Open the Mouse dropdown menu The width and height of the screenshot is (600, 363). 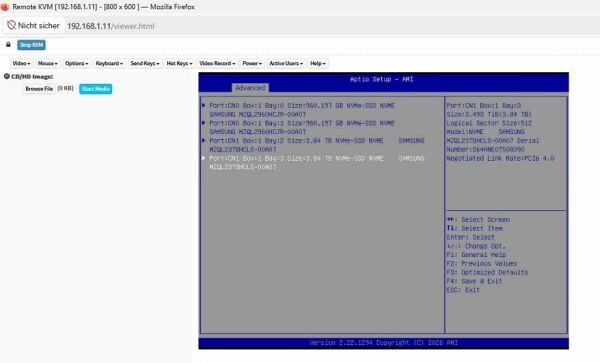[47, 63]
